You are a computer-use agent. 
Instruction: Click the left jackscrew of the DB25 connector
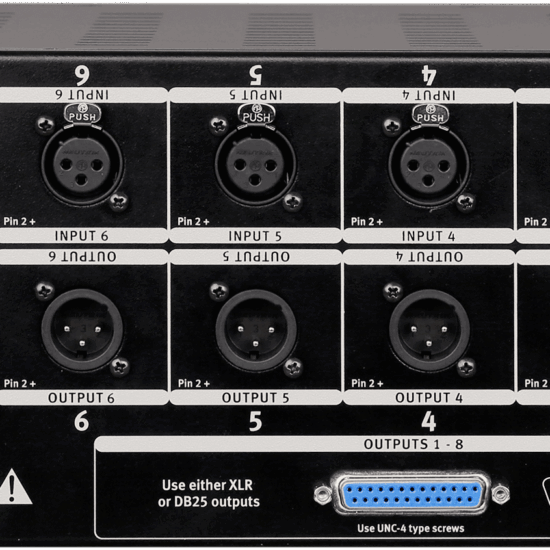[323, 494]
